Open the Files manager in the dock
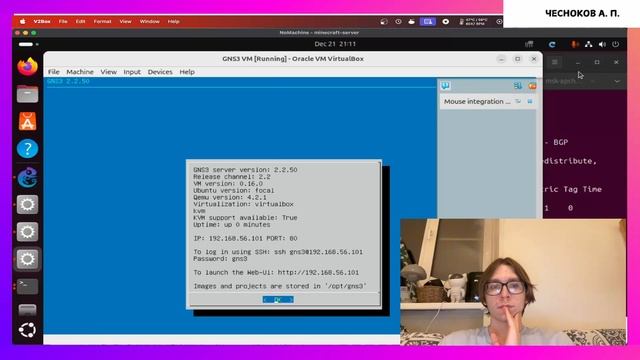Viewport: 640px width, 360px height. pyautogui.click(x=27, y=94)
